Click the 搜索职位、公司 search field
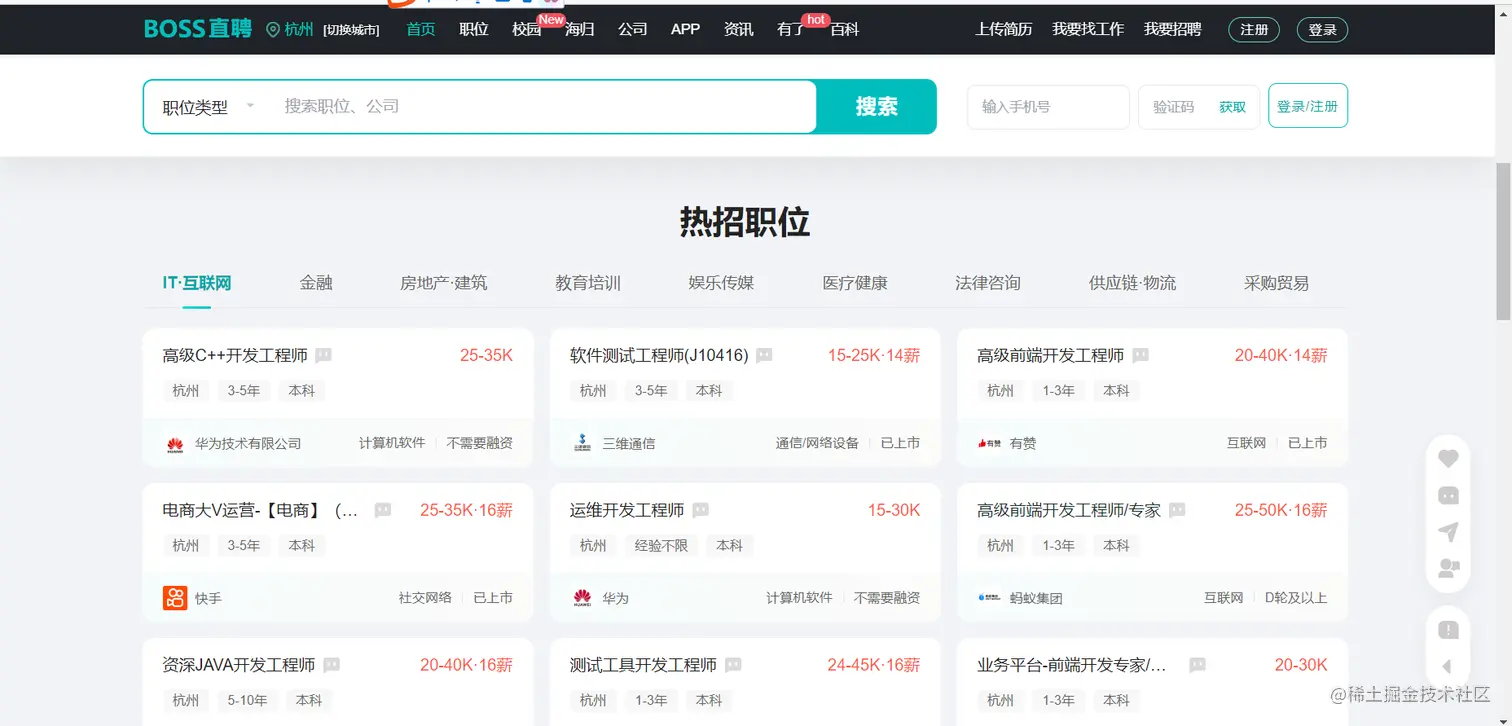The image size is (1512, 726). point(545,106)
